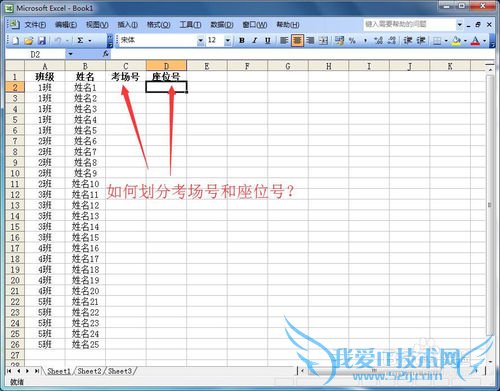Toggle italic formatting
The image size is (500, 391).
[255, 41]
